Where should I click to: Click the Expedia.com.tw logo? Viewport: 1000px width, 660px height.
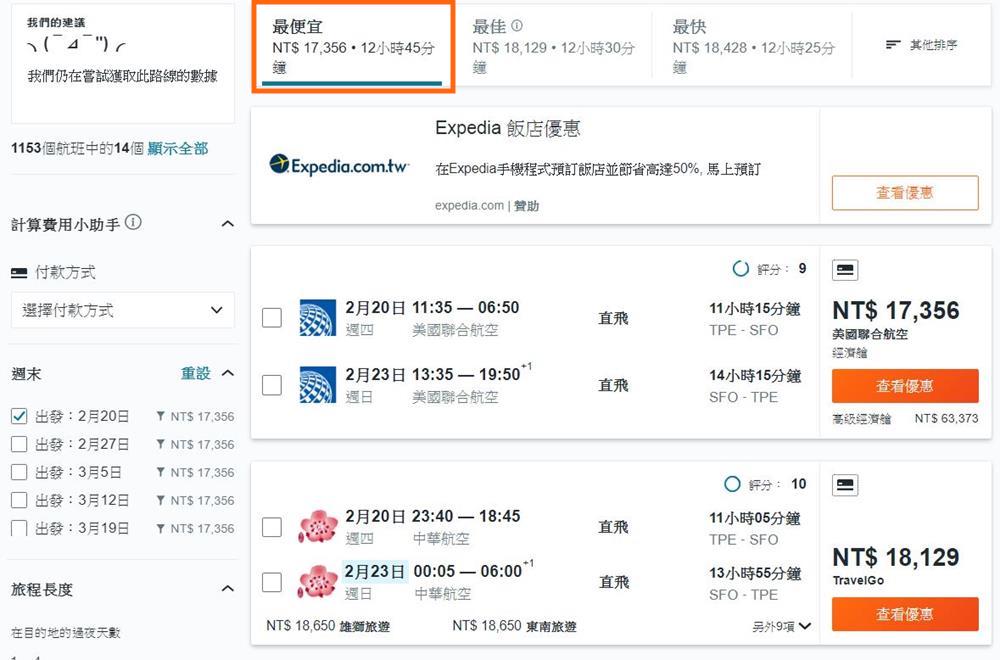coord(340,165)
